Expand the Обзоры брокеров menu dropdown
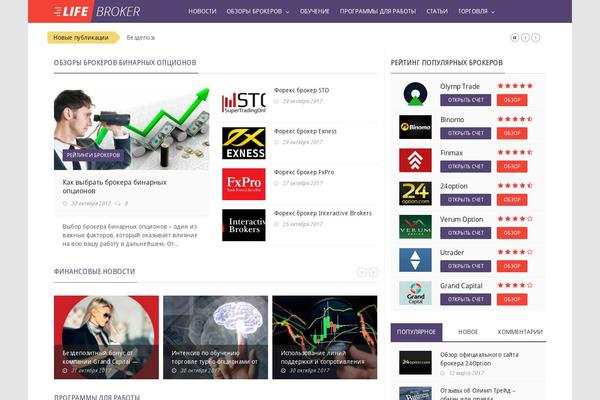This screenshot has width=600, height=400. (x=258, y=11)
